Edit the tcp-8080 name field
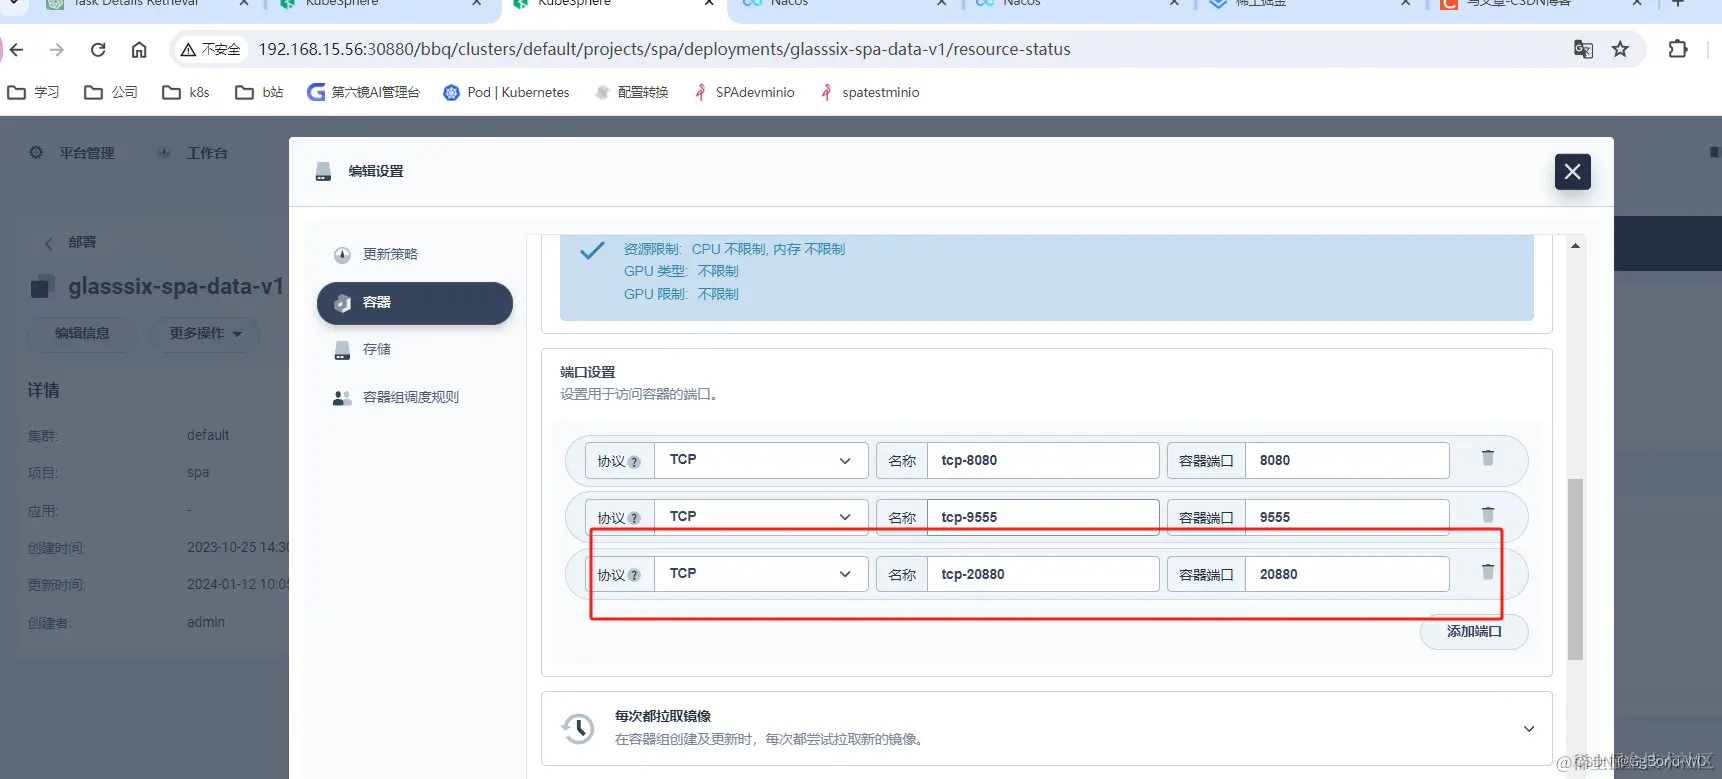Viewport: 1722px width, 779px height. [1043, 460]
